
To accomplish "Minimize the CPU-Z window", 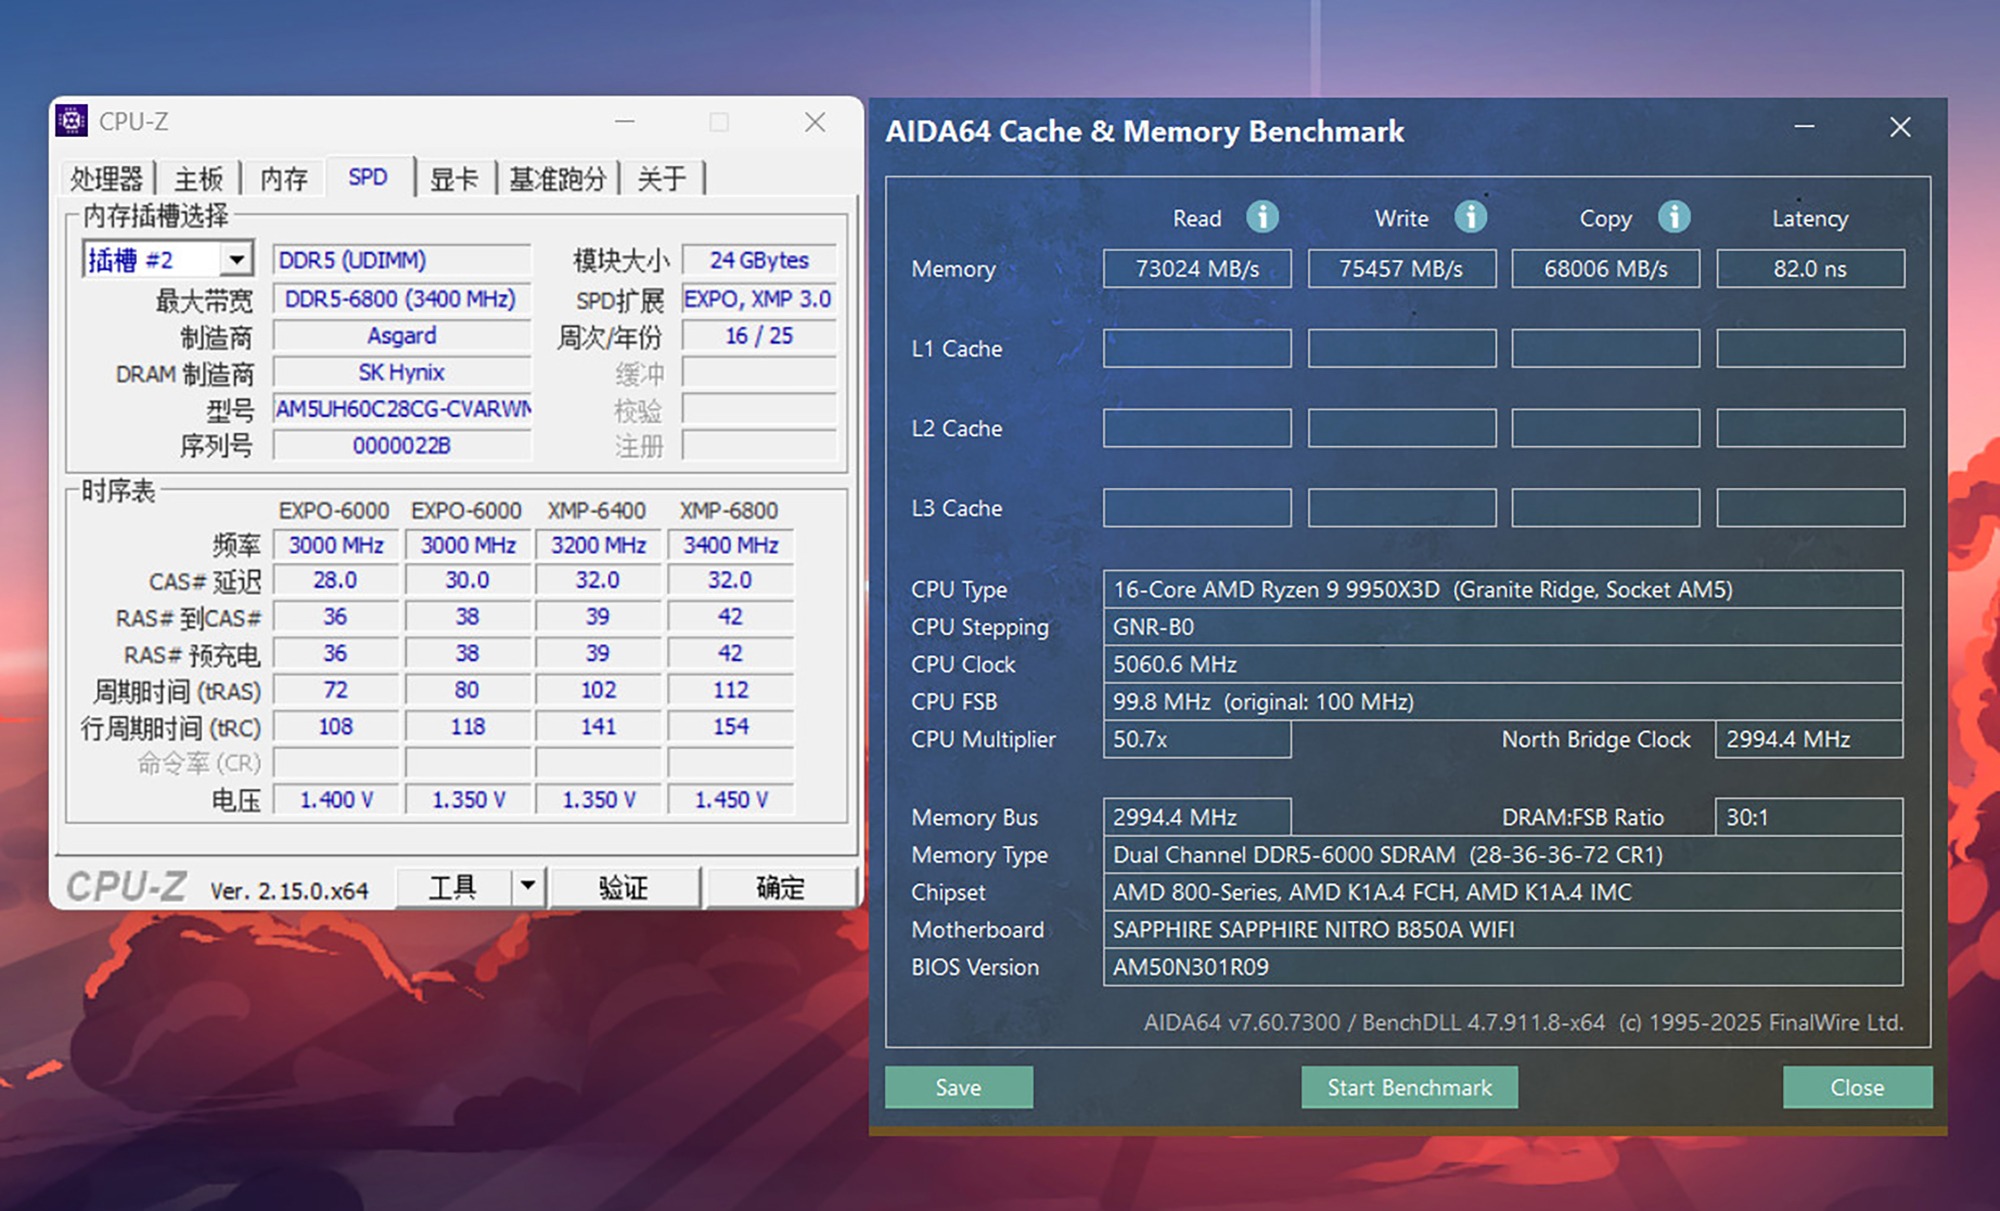I will [x=625, y=122].
